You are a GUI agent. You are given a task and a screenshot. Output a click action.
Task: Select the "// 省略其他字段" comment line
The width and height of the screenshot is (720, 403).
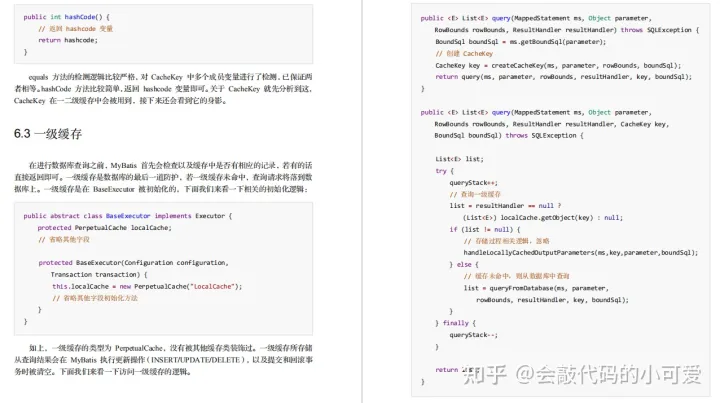click(64, 240)
